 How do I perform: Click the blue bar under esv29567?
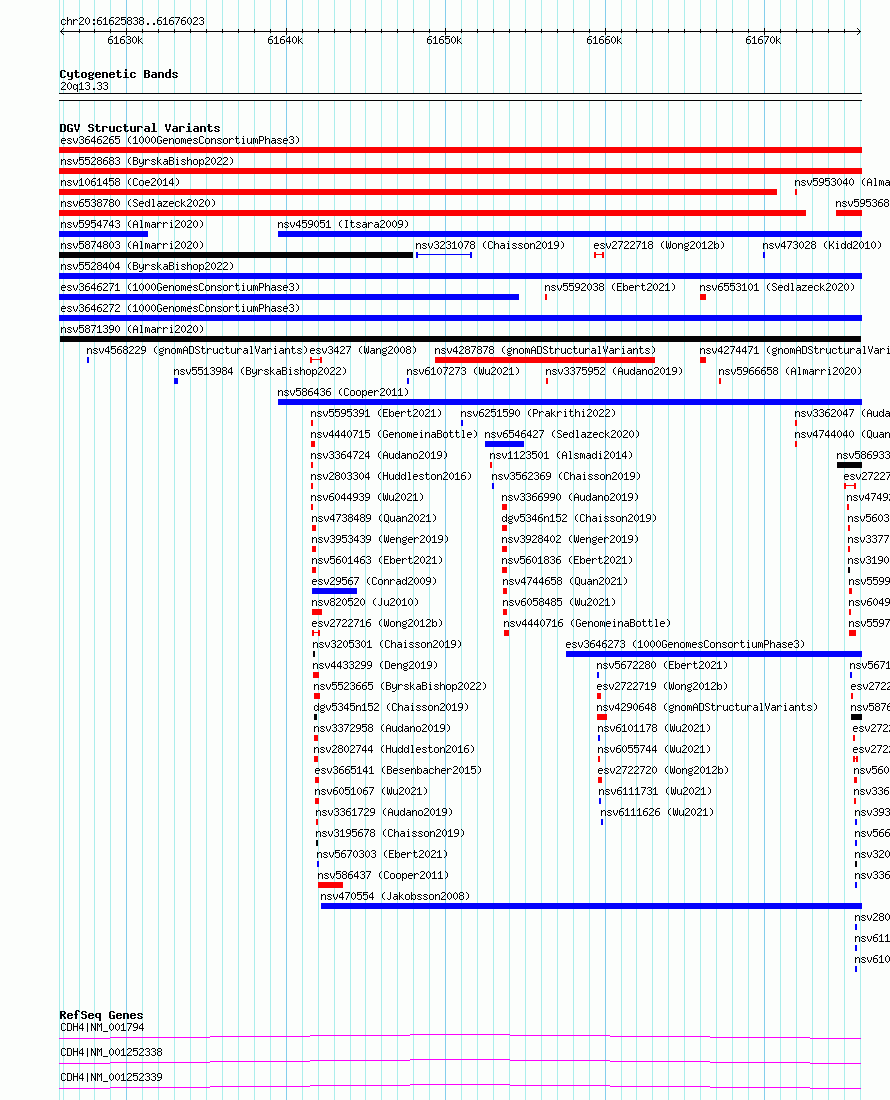[x=335, y=591]
